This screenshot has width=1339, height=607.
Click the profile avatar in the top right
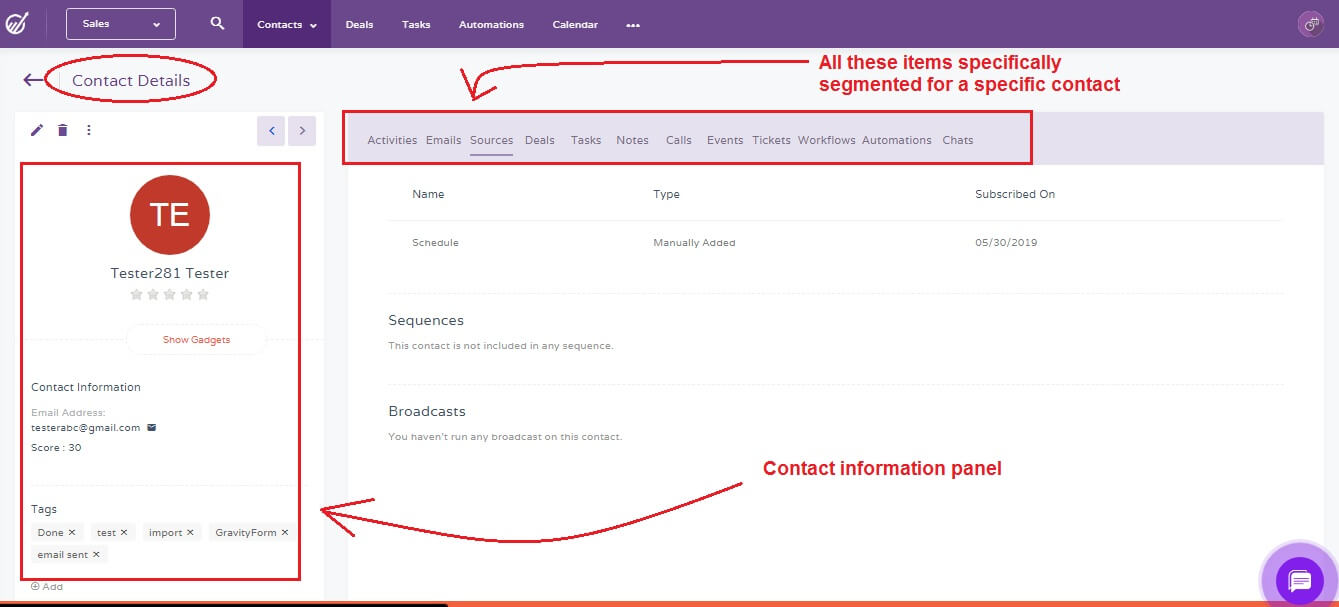tap(1310, 22)
